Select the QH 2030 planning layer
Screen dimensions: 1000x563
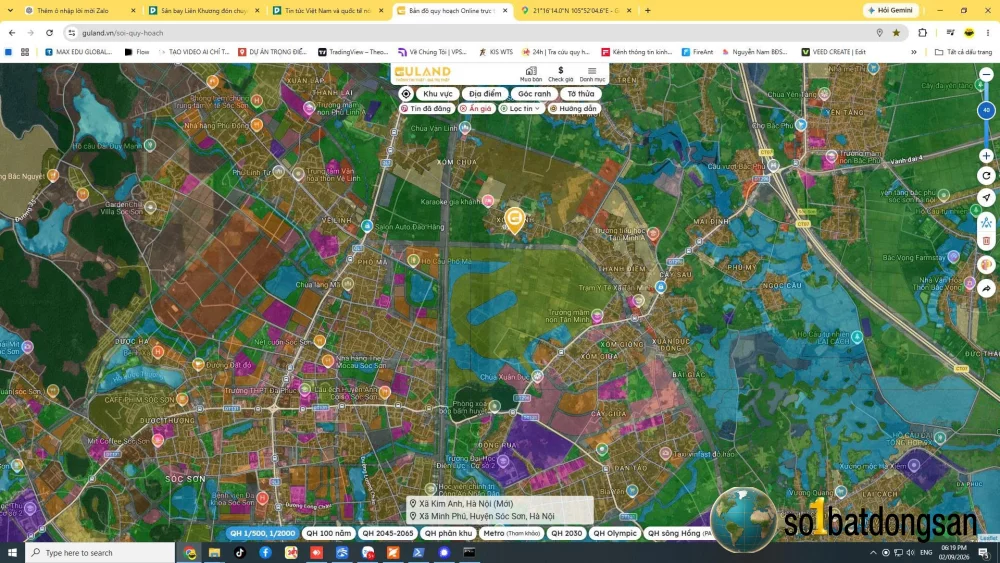566,533
